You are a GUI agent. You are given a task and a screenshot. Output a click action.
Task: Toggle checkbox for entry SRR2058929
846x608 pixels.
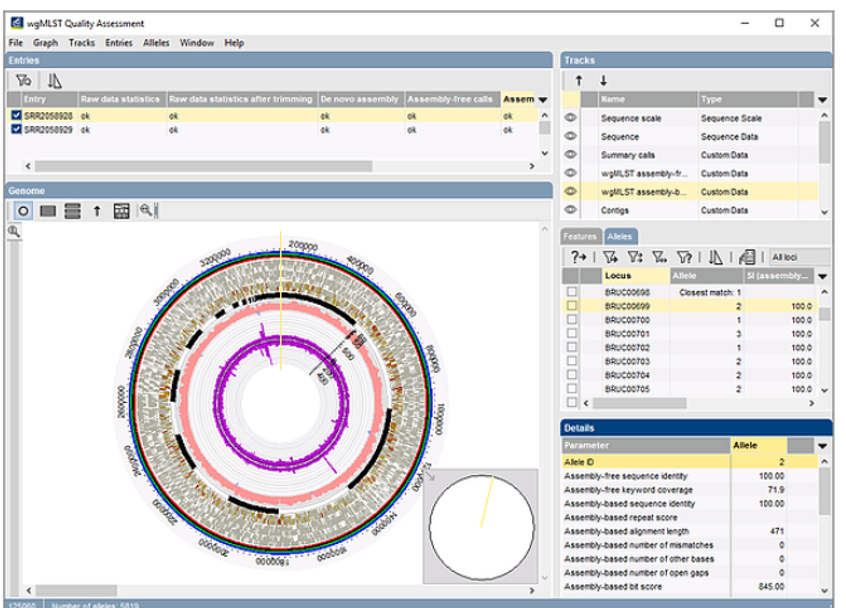tap(16, 129)
